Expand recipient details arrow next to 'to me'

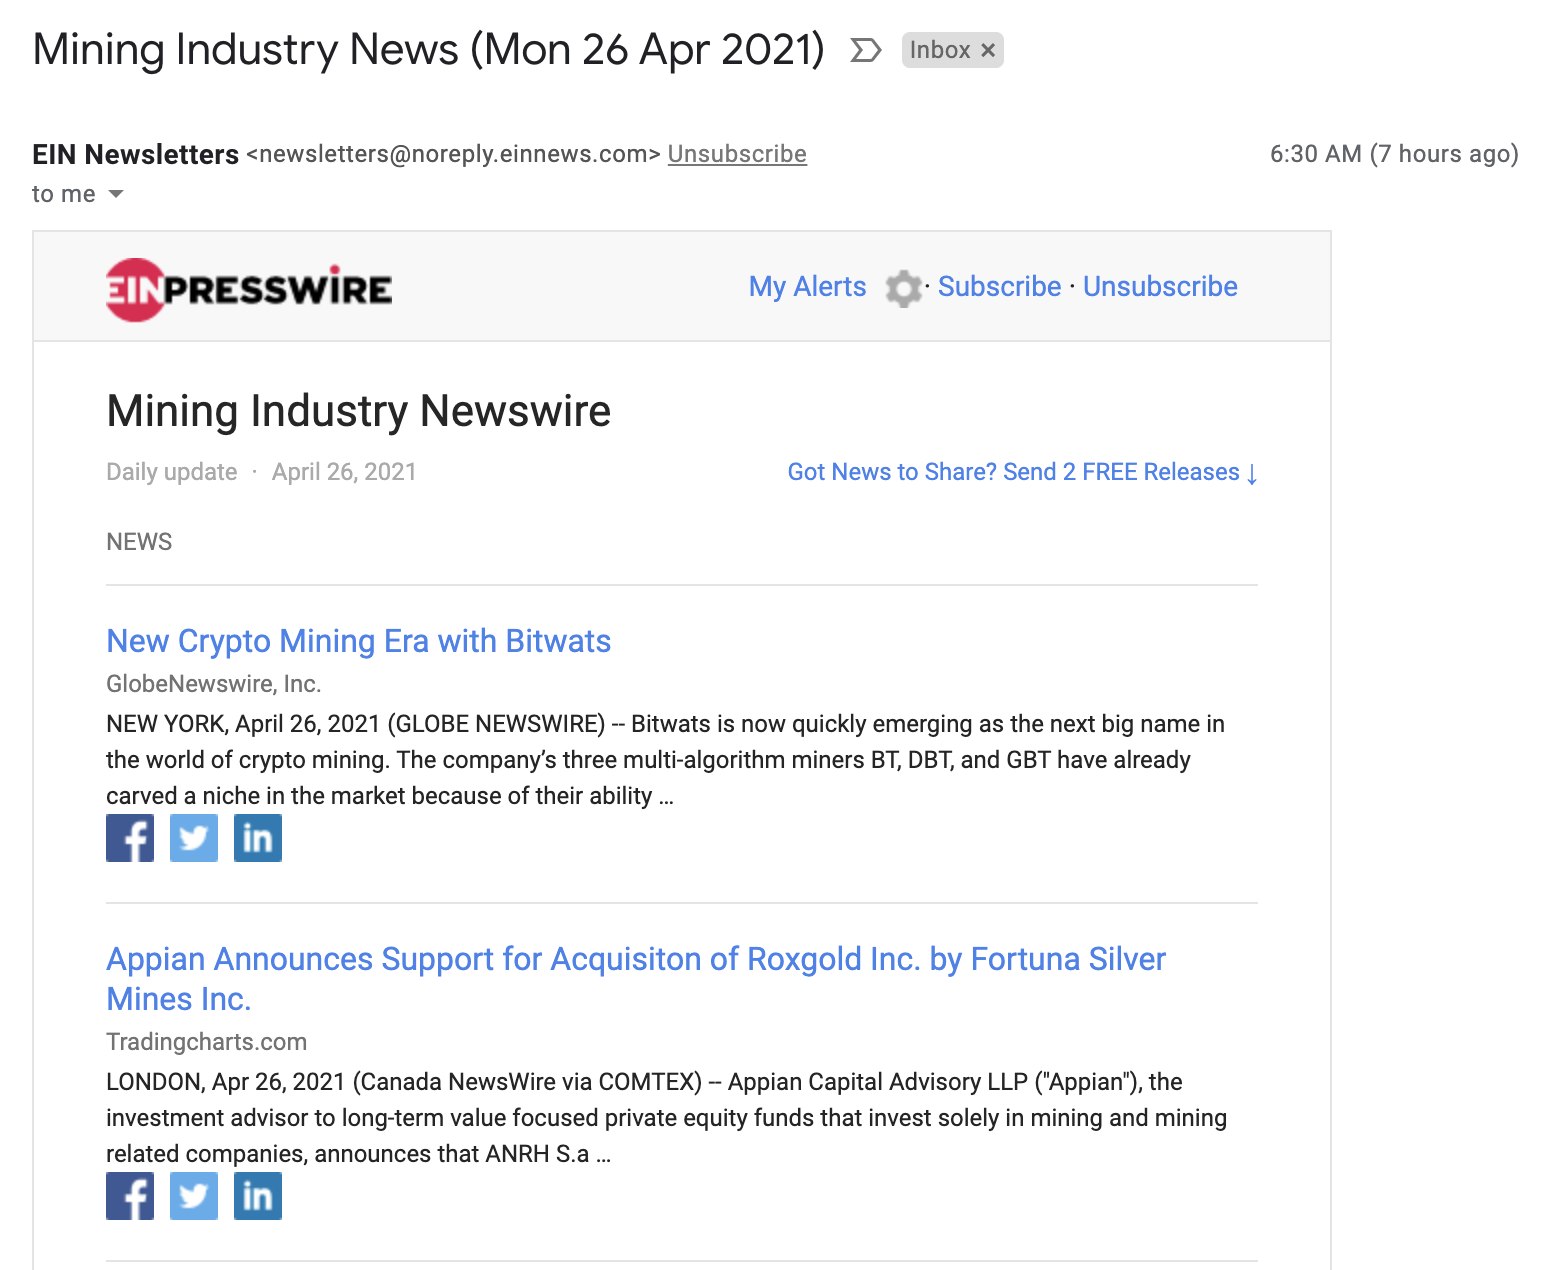point(116,194)
